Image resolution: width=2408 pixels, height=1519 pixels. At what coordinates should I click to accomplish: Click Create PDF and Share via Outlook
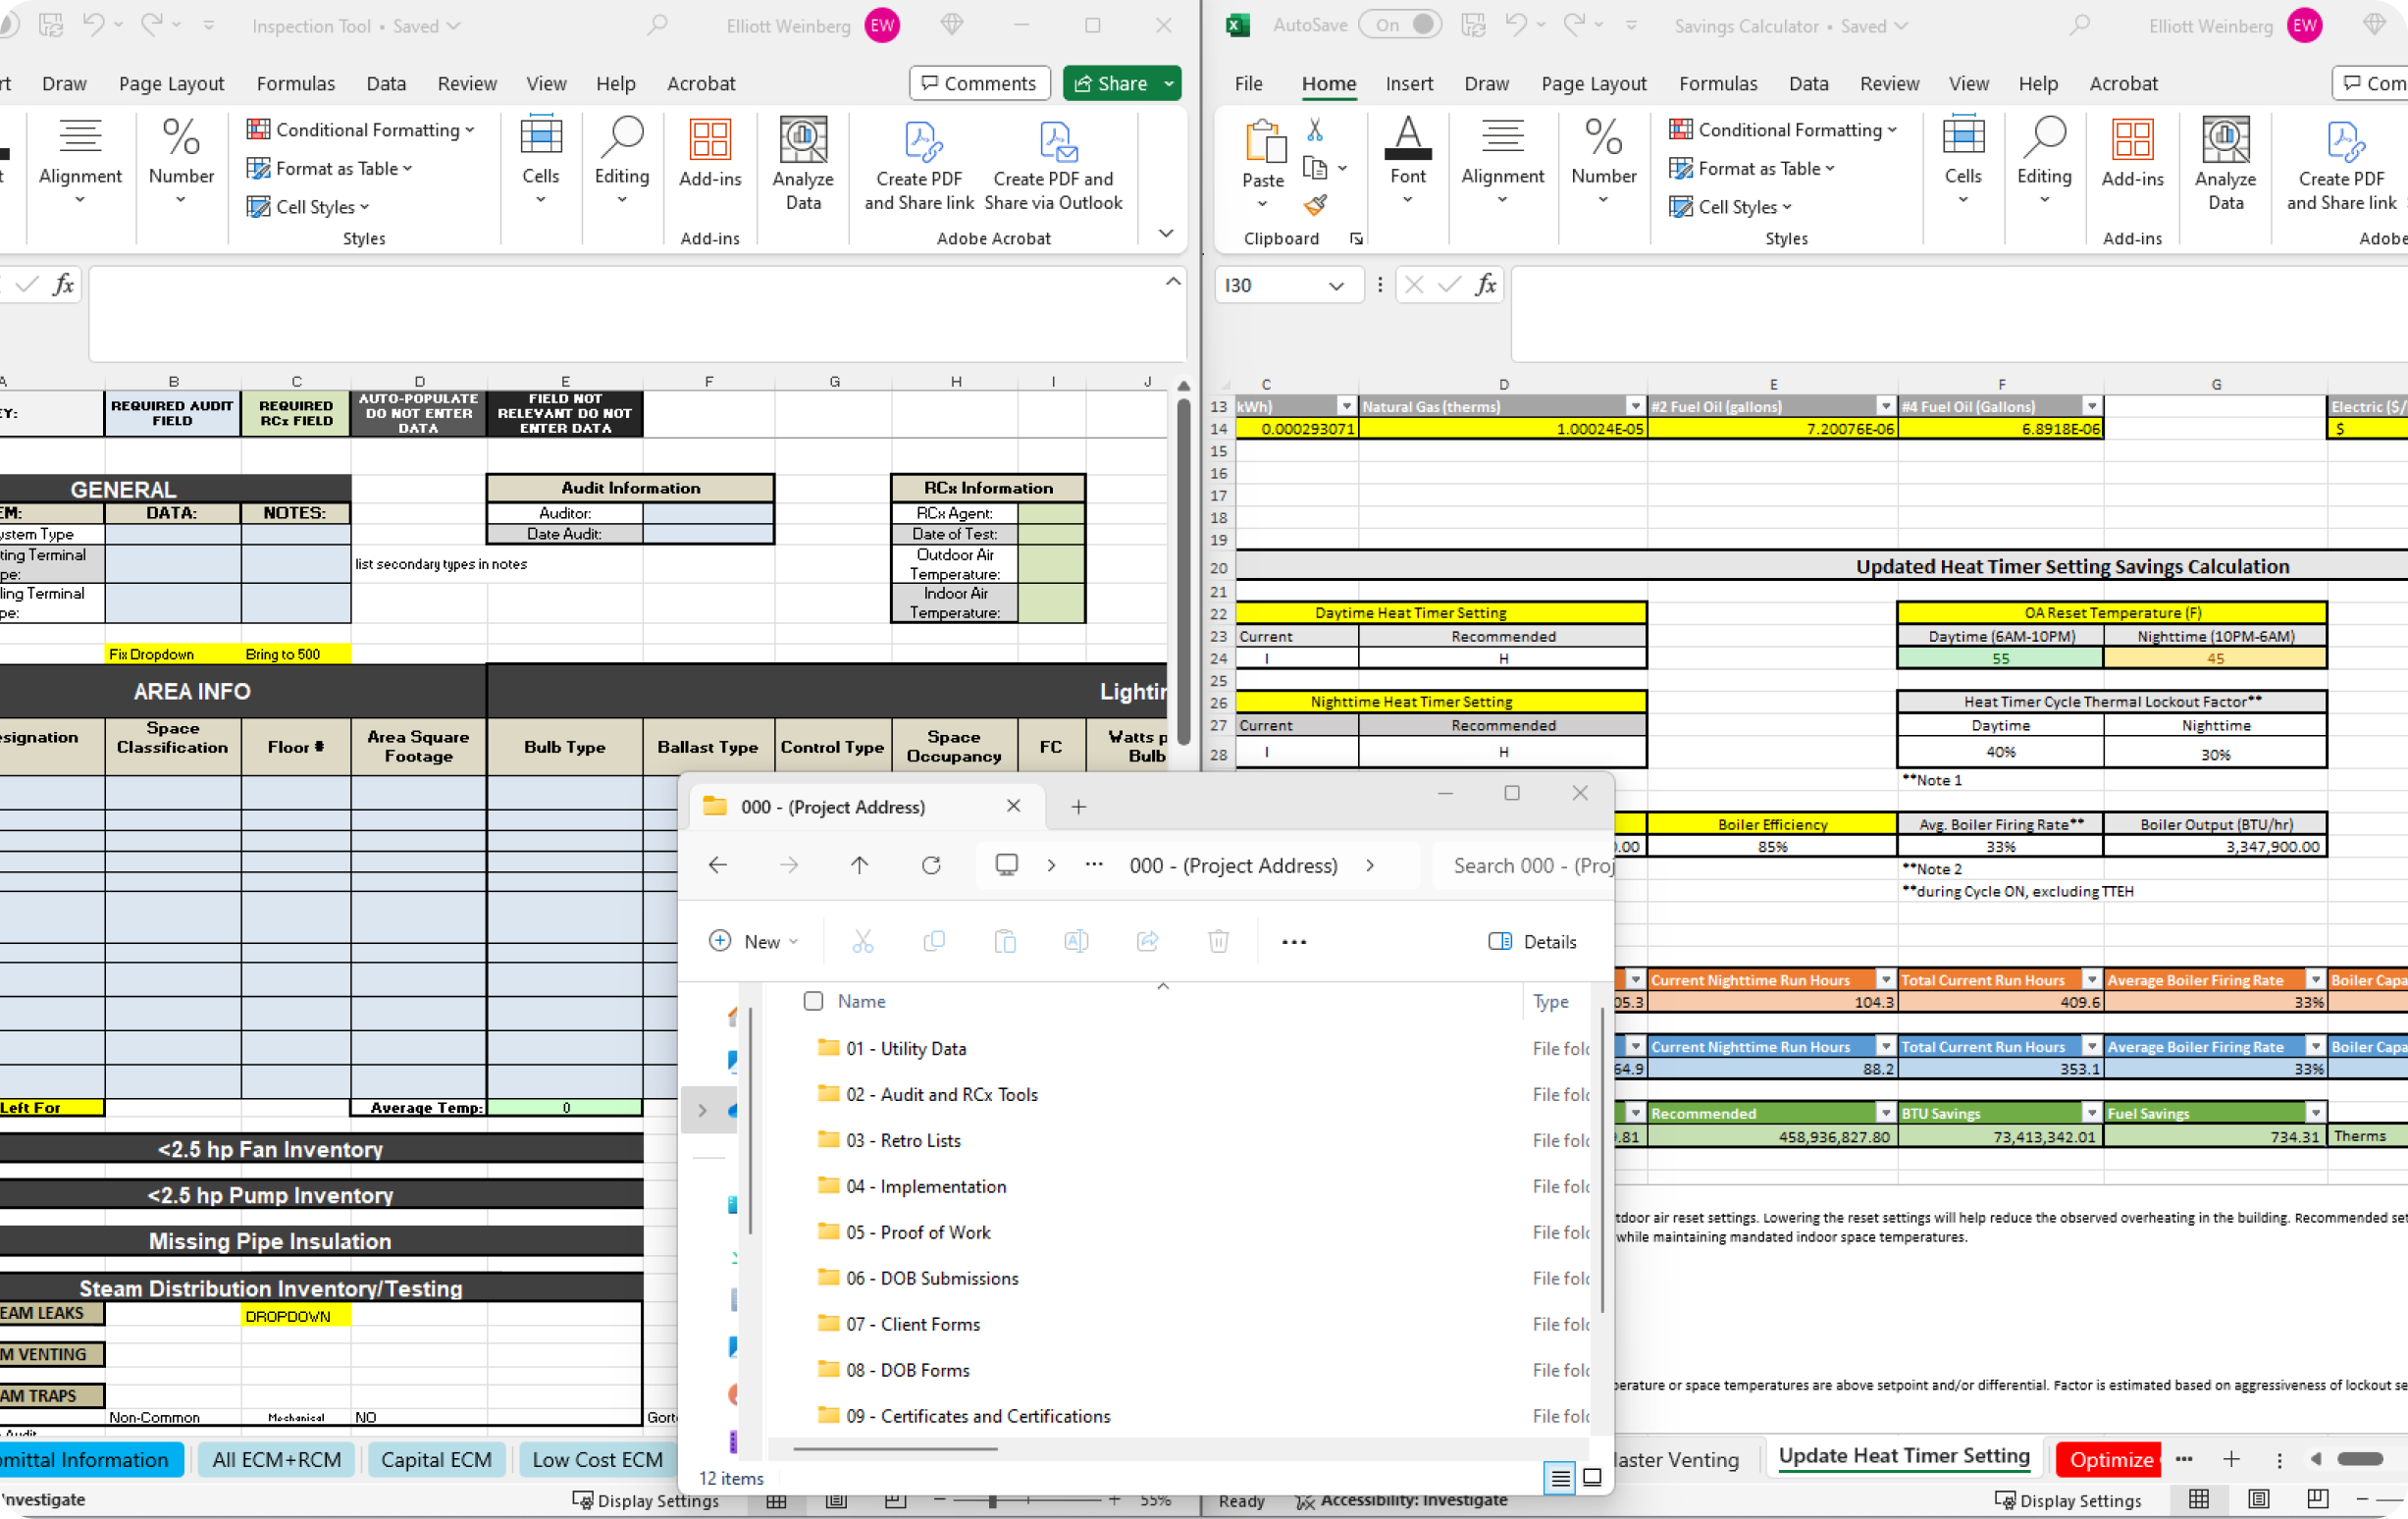pos(1053,165)
